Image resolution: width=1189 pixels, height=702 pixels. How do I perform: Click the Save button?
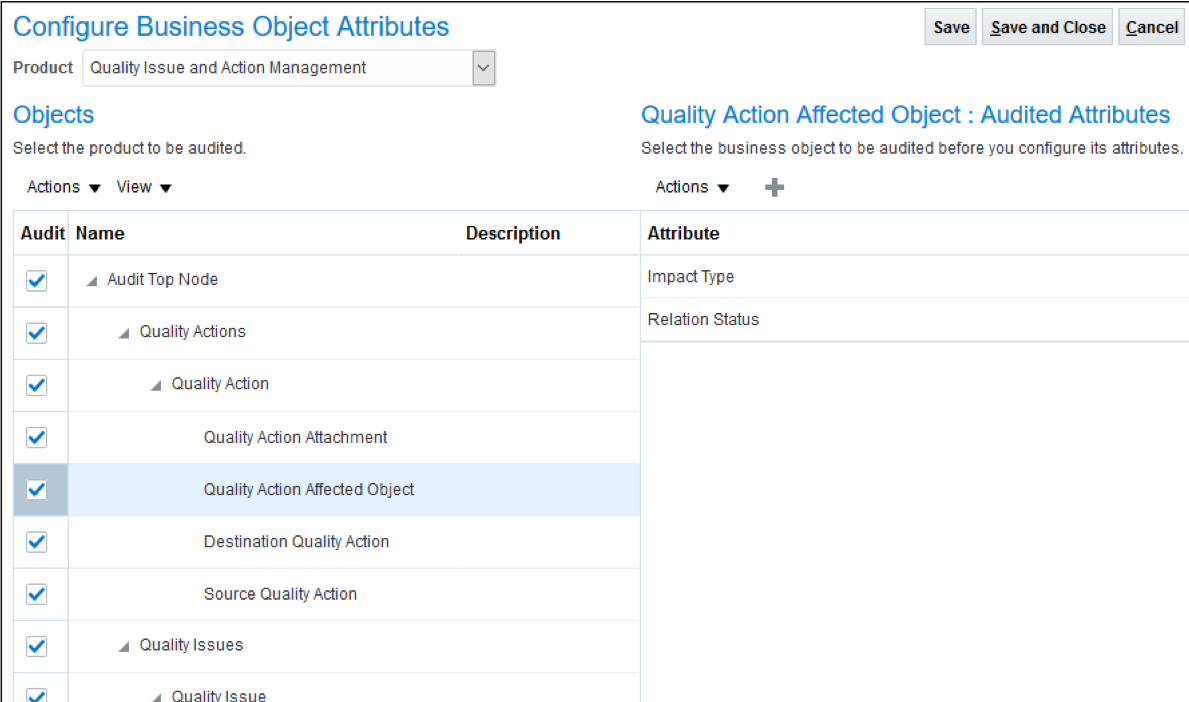(x=950, y=27)
